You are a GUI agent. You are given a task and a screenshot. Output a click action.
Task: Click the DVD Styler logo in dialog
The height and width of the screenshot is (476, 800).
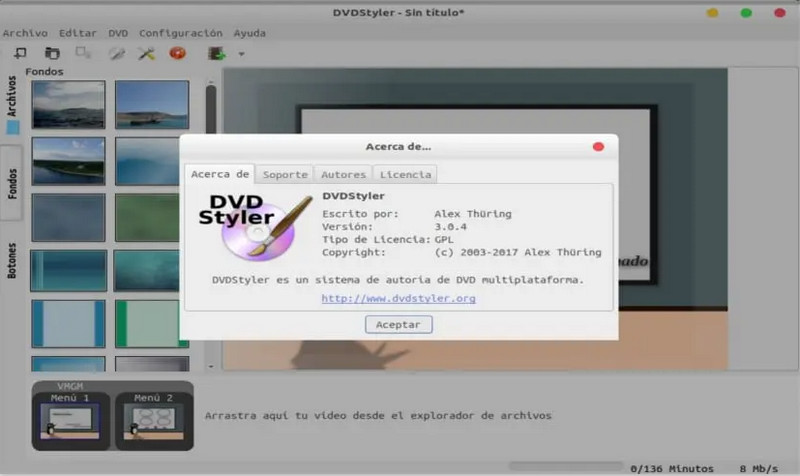point(255,226)
